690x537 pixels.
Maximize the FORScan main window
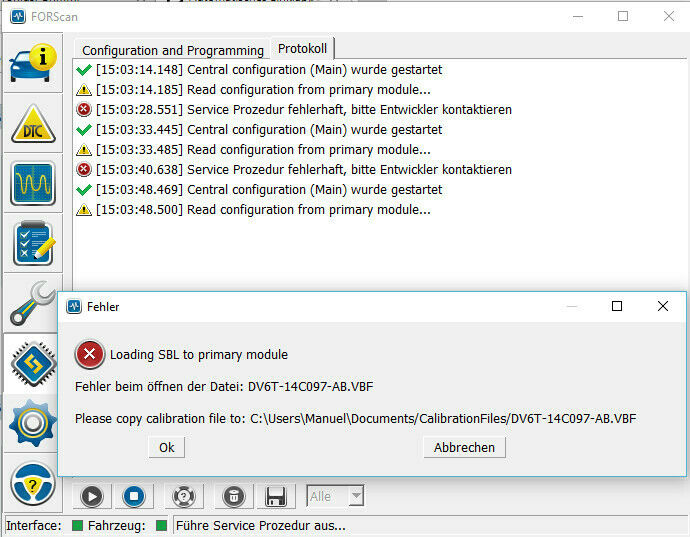pos(623,17)
